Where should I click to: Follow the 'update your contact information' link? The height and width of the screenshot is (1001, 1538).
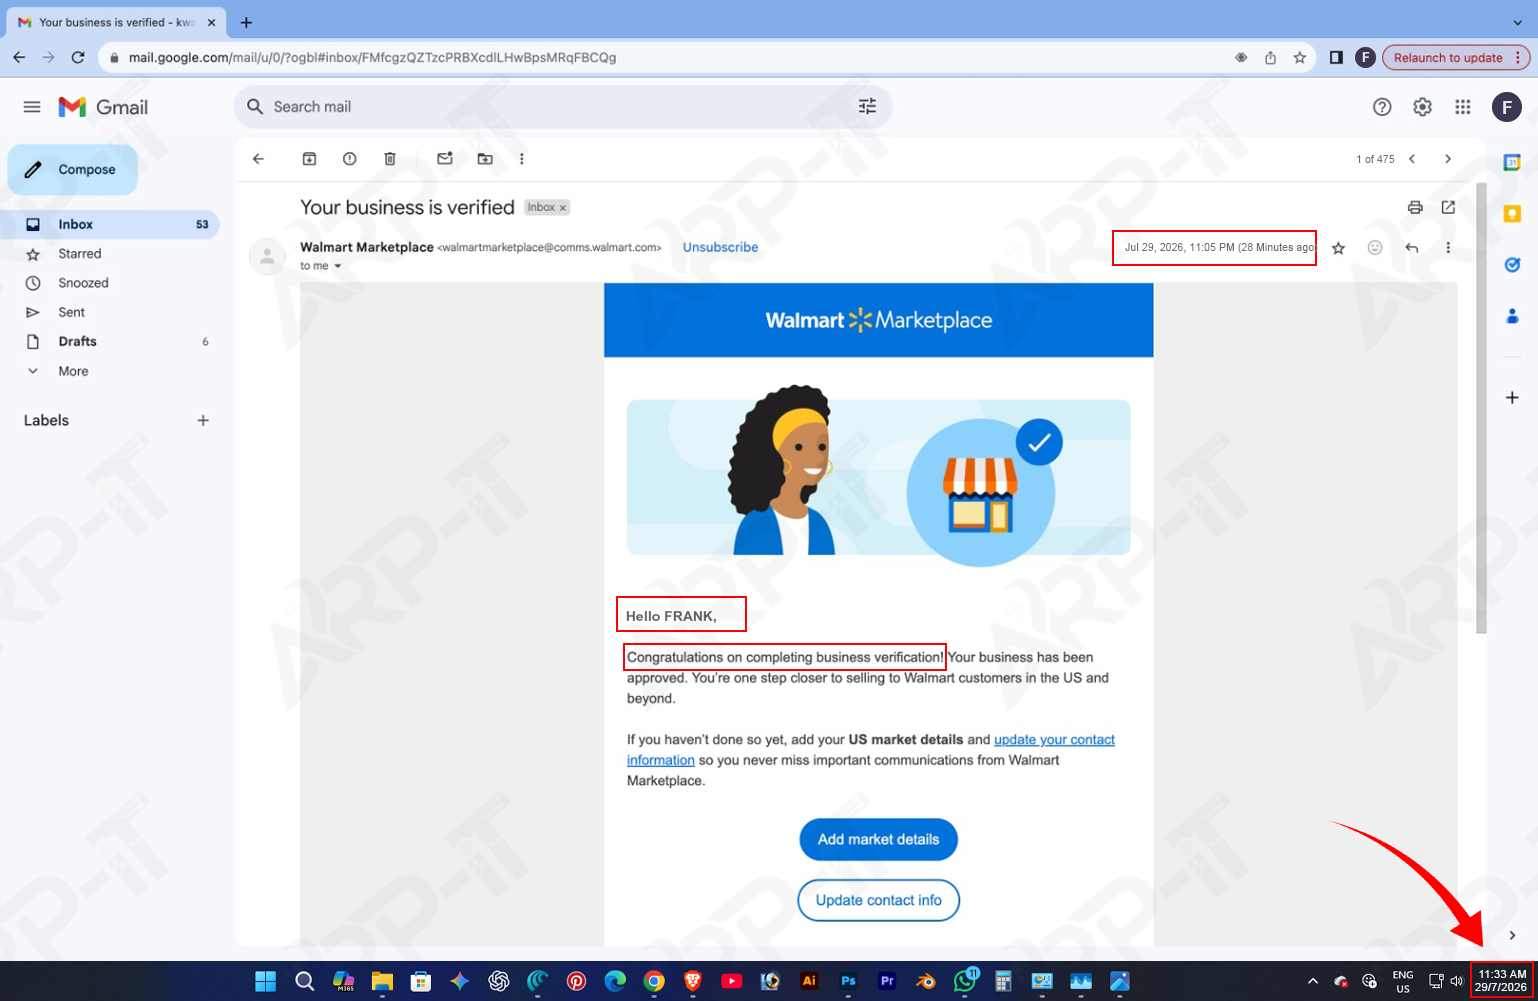click(x=1054, y=740)
